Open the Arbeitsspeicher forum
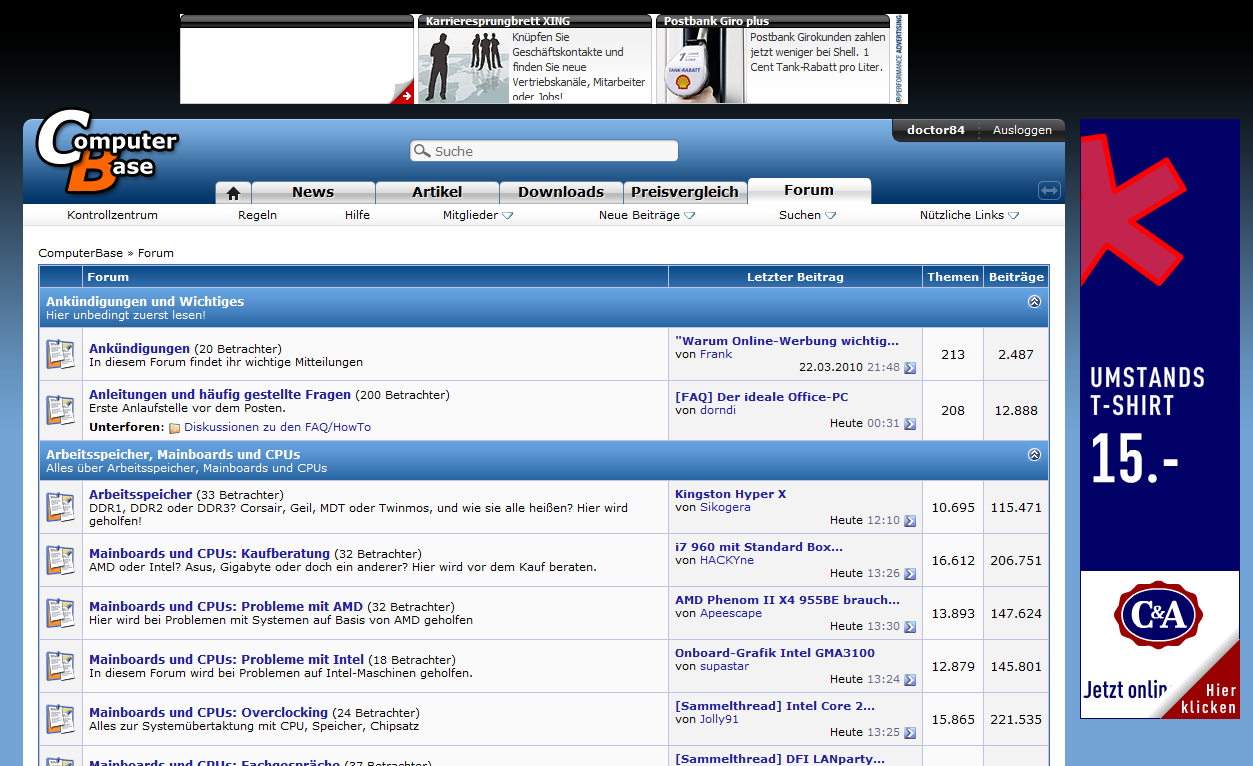Screen dimensions: 1253x766 140,494
